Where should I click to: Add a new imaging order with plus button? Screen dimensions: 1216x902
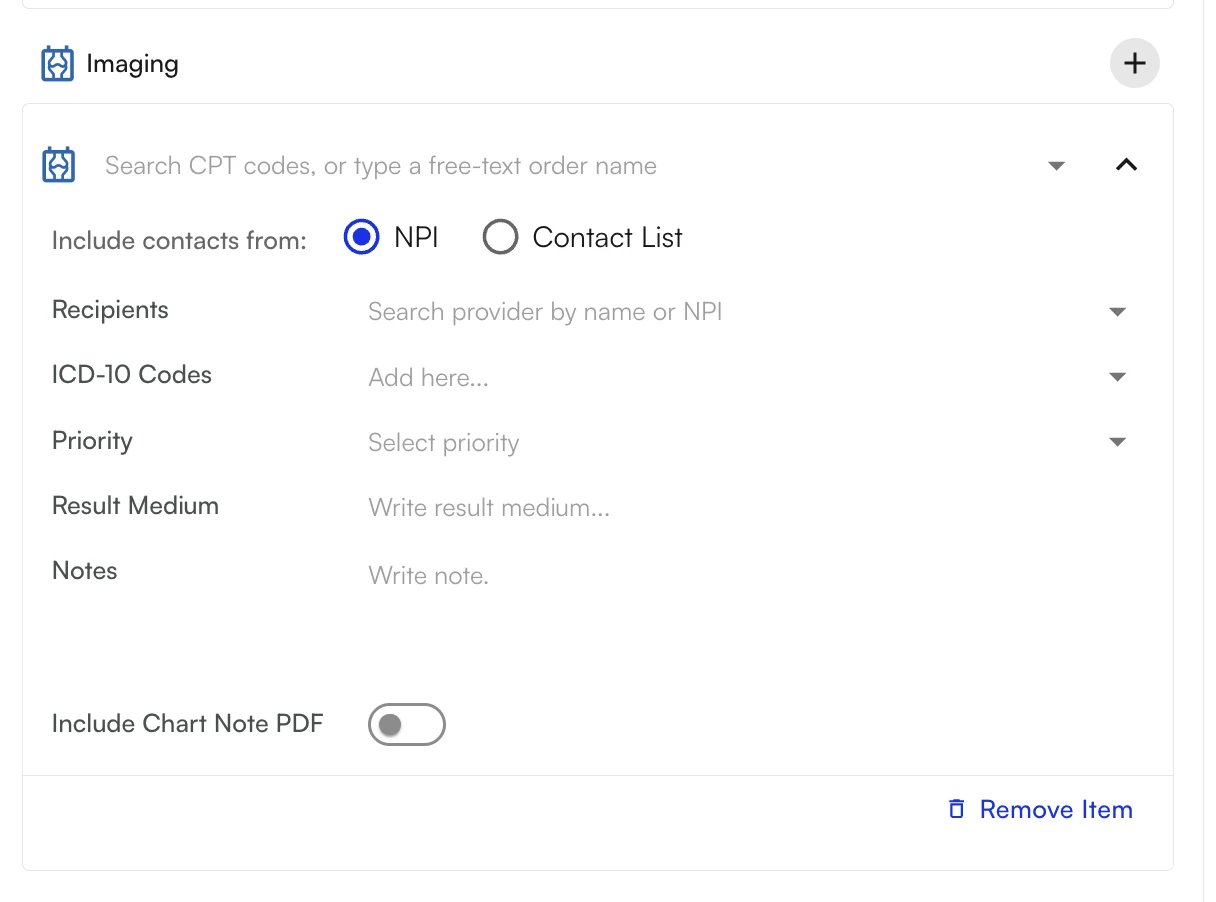tap(1134, 64)
